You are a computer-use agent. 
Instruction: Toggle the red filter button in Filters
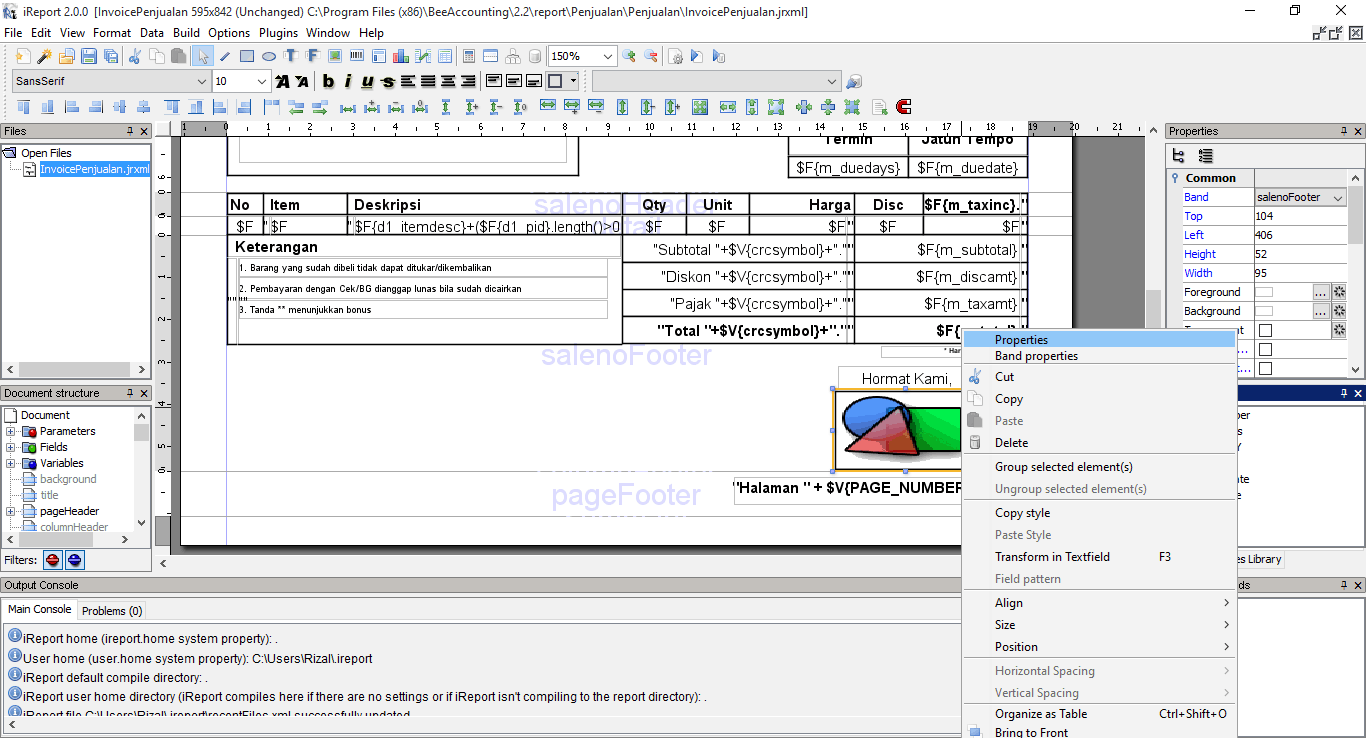(52, 560)
